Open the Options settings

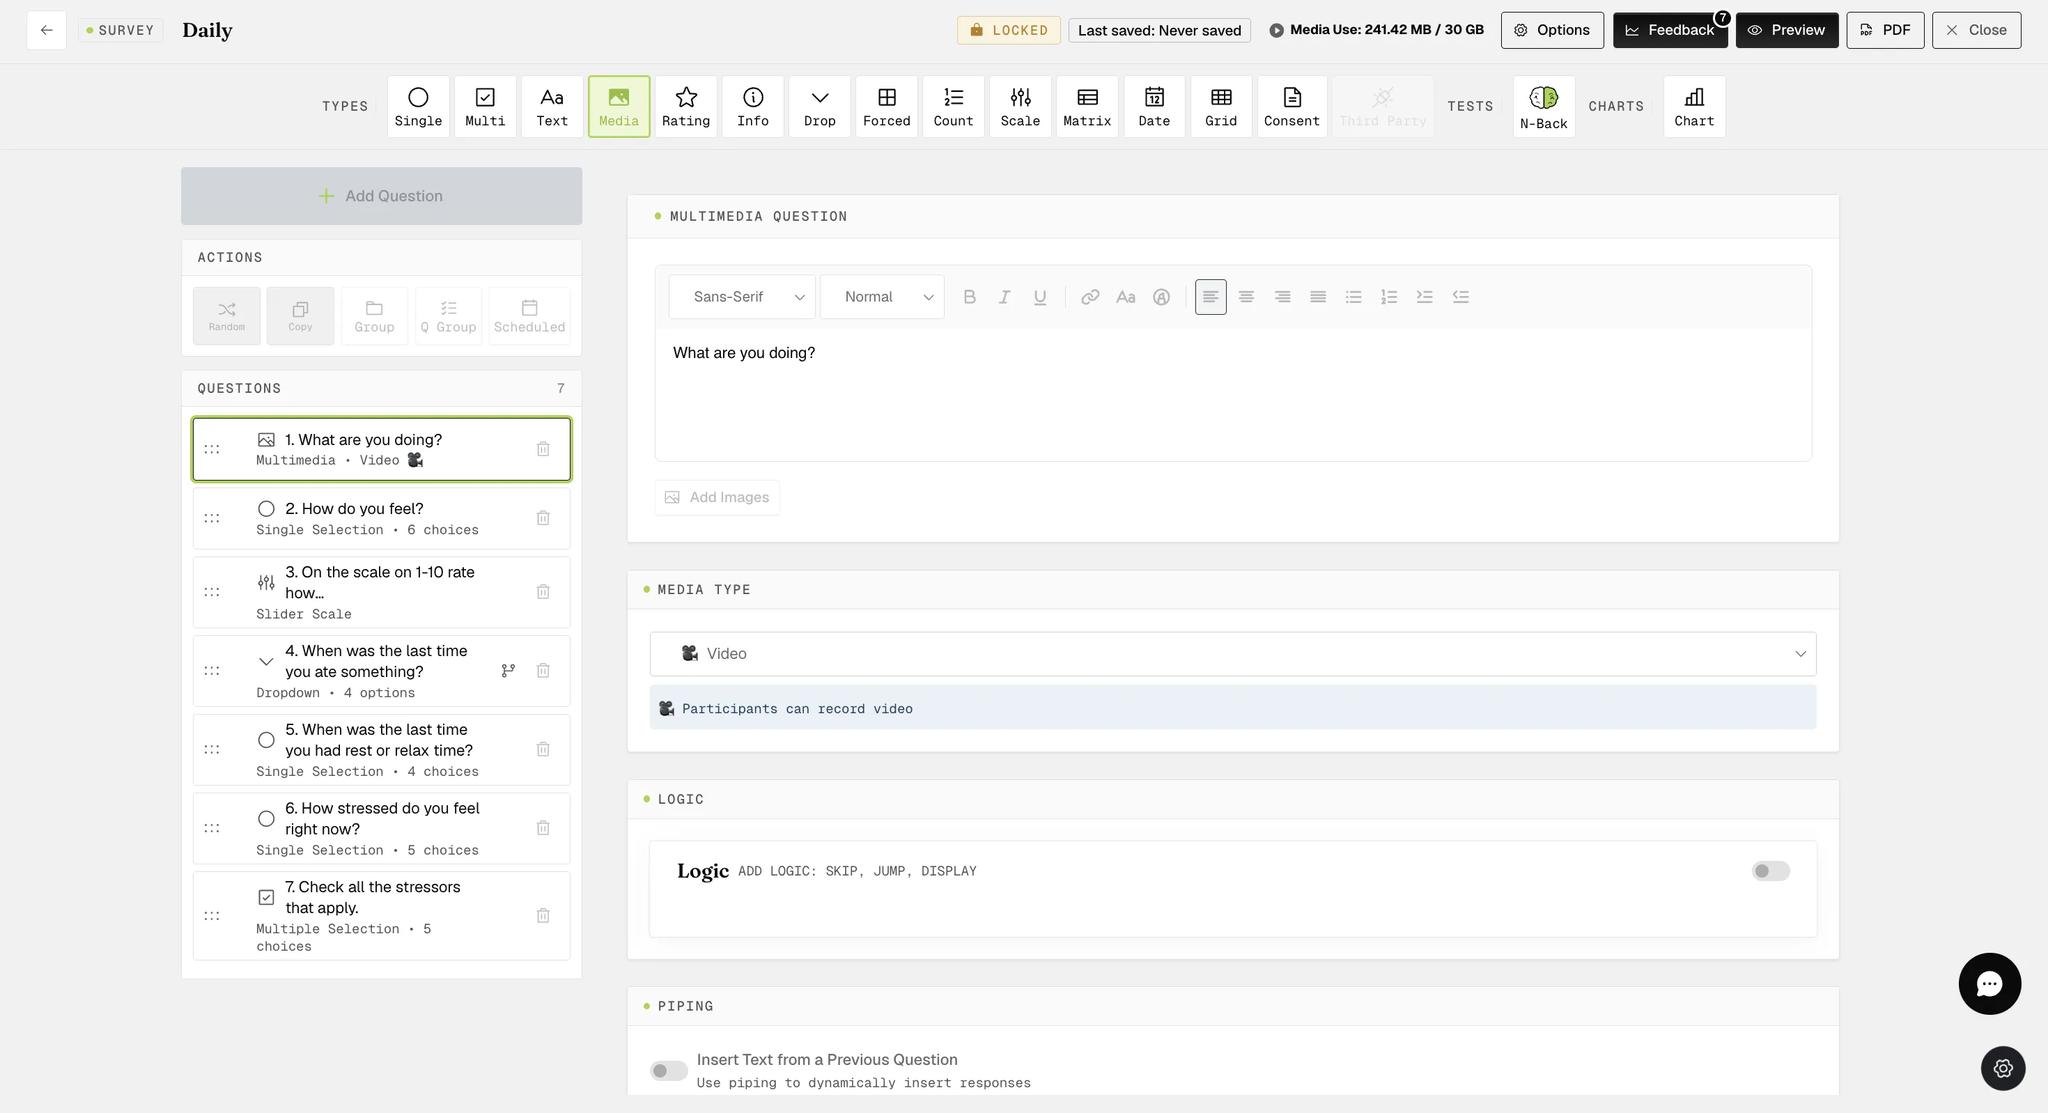point(1552,30)
